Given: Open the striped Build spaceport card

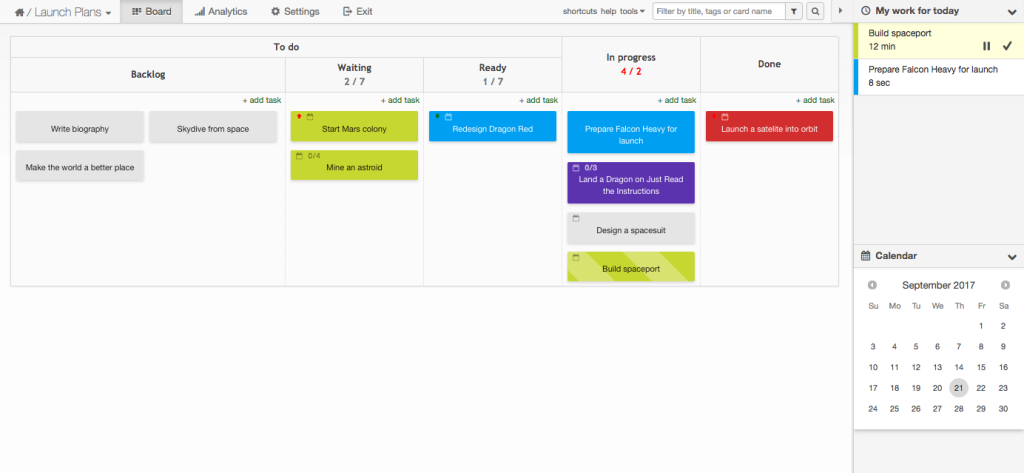Looking at the screenshot, I should [x=631, y=267].
